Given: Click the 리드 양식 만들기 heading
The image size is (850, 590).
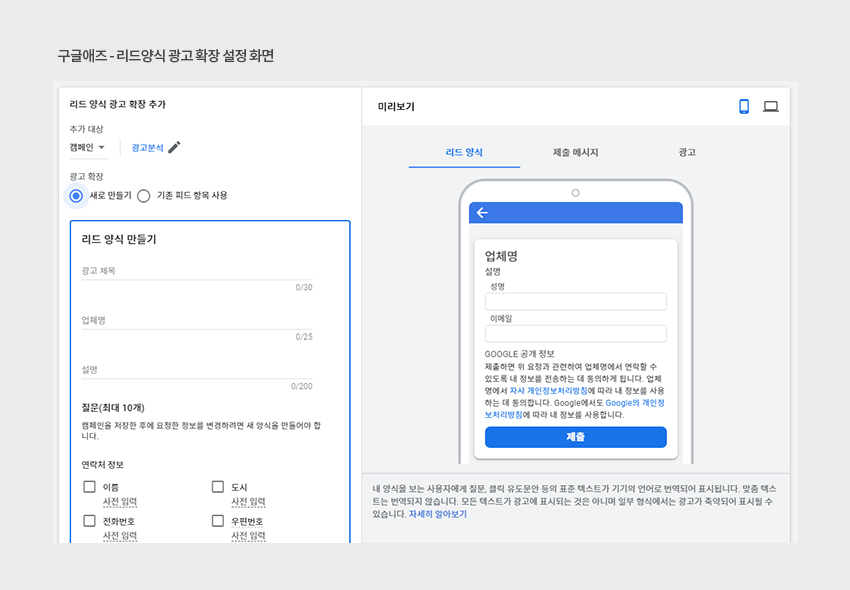Looking at the screenshot, I should point(119,239).
